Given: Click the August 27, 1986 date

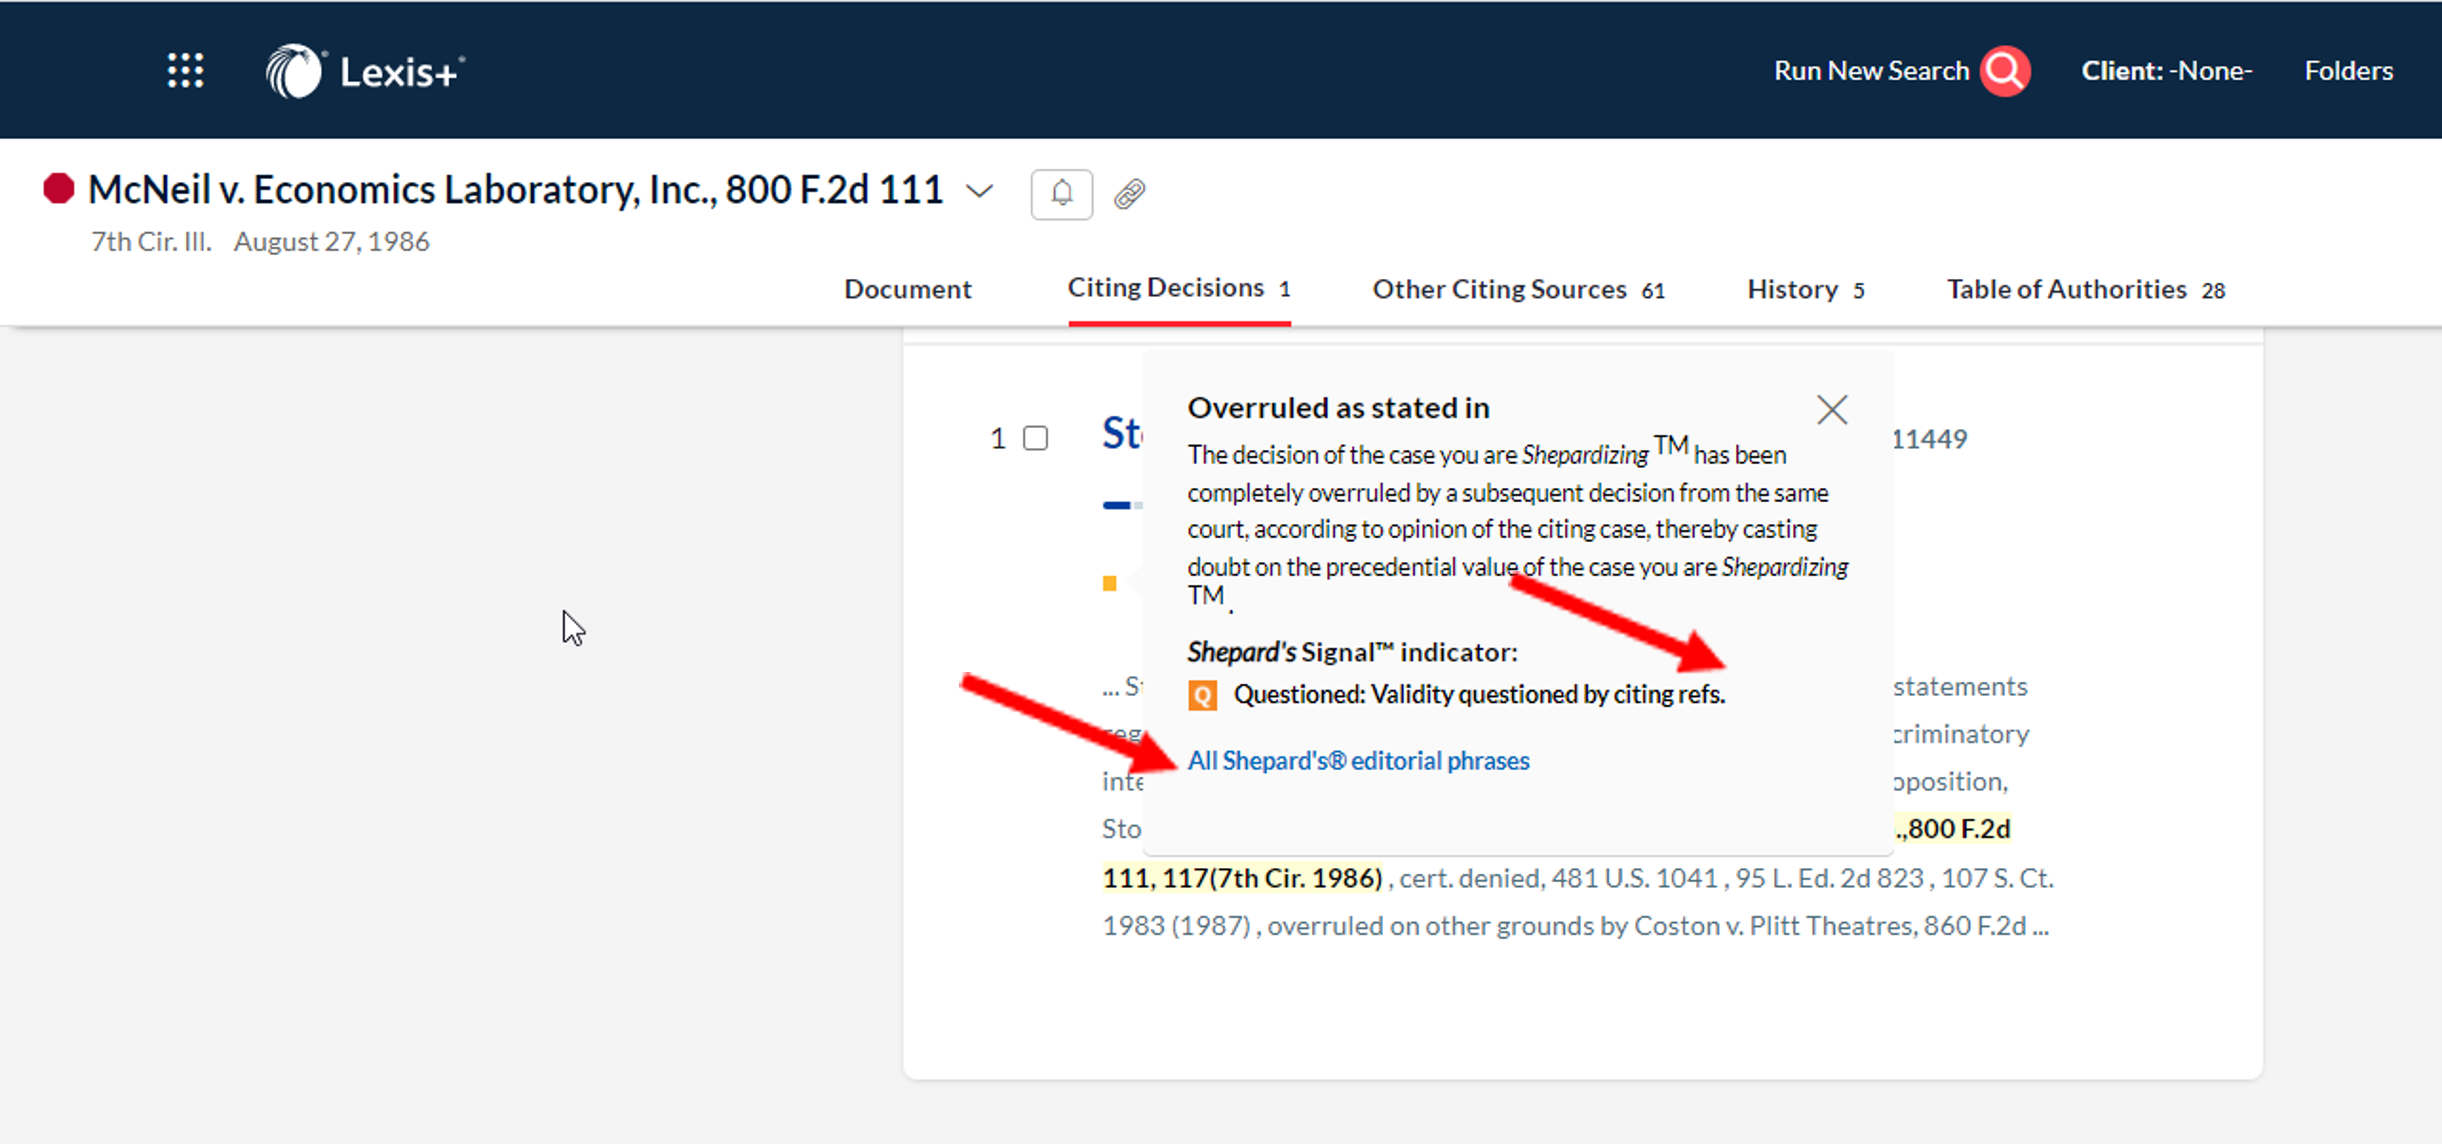Looking at the screenshot, I should [x=331, y=242].
